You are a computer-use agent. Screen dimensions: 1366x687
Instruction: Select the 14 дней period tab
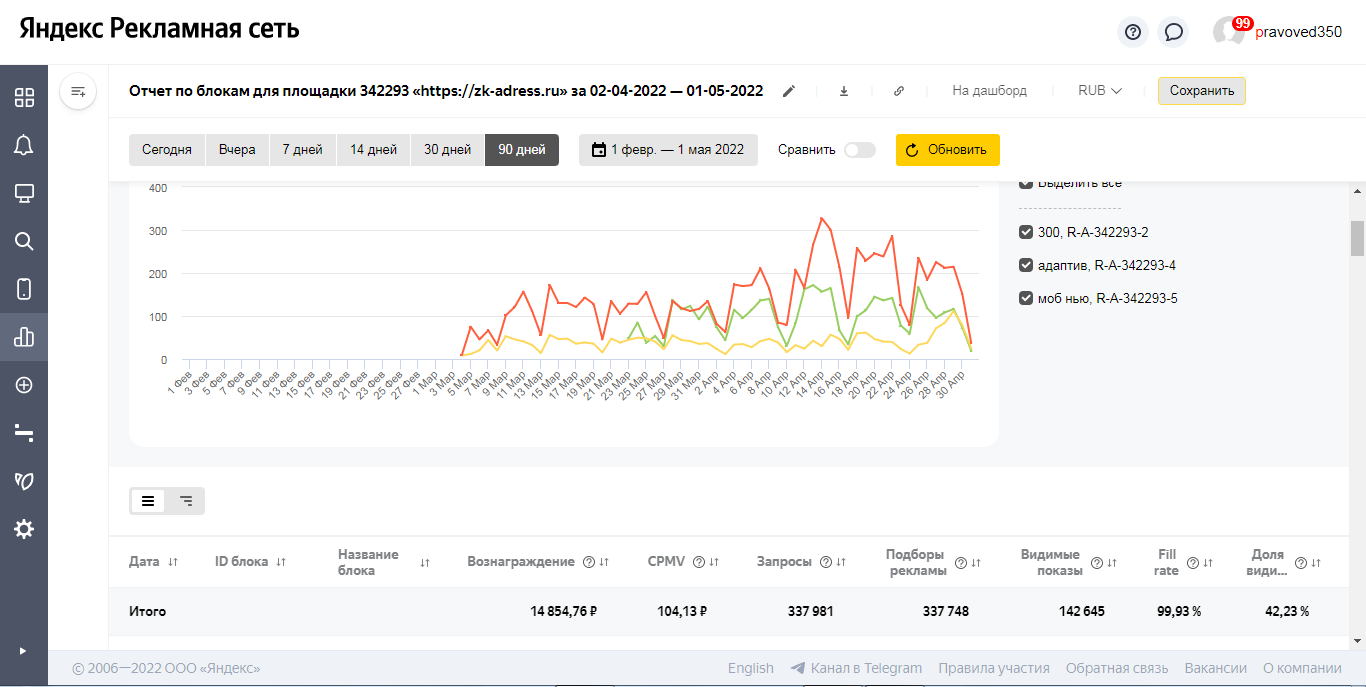[x=373, y=150]
